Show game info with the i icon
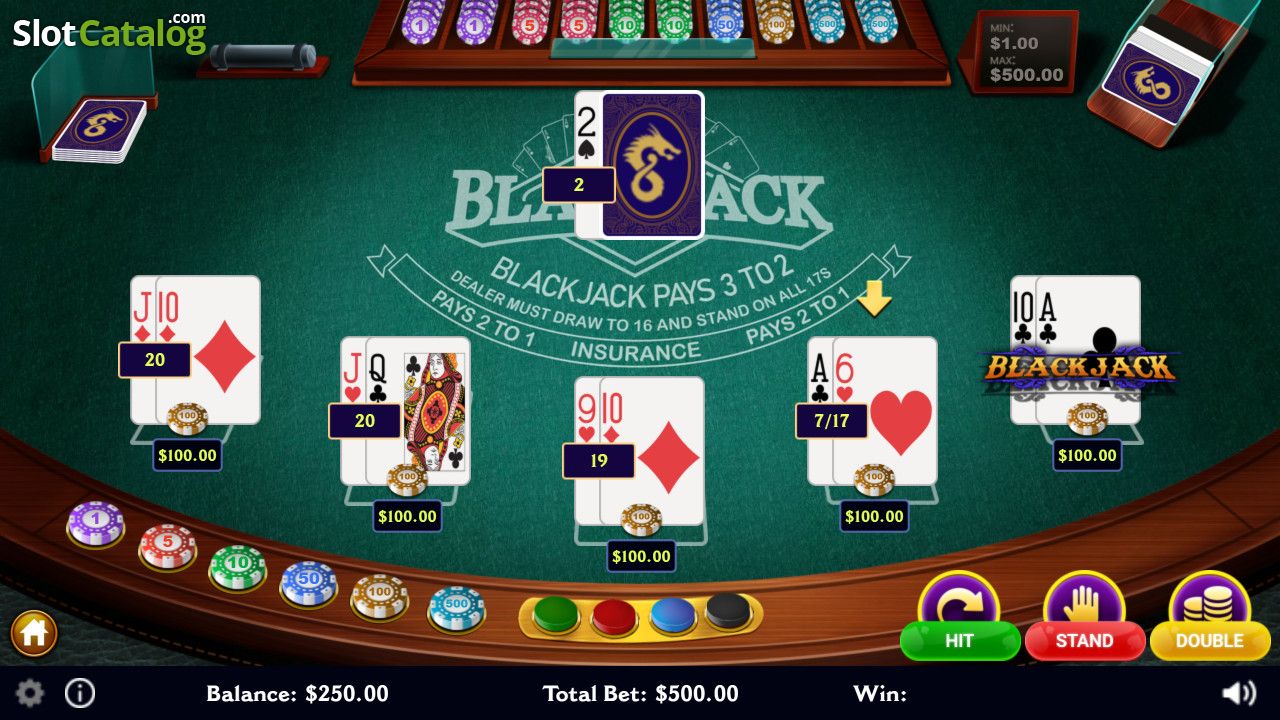The height and width of the screenshot is (720, 1280). point(80,693)
